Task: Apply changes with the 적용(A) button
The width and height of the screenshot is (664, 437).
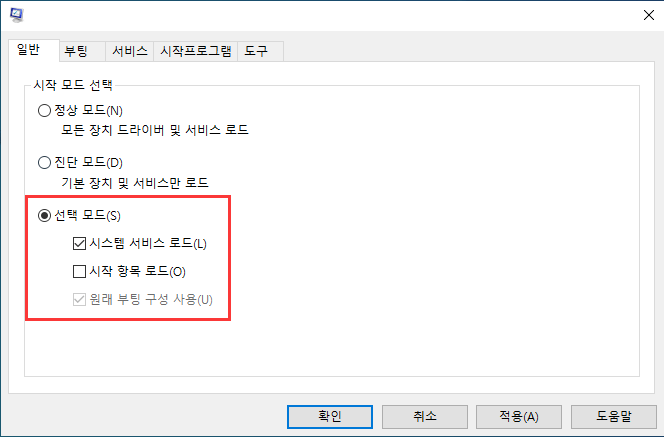Action: [519, 417]
